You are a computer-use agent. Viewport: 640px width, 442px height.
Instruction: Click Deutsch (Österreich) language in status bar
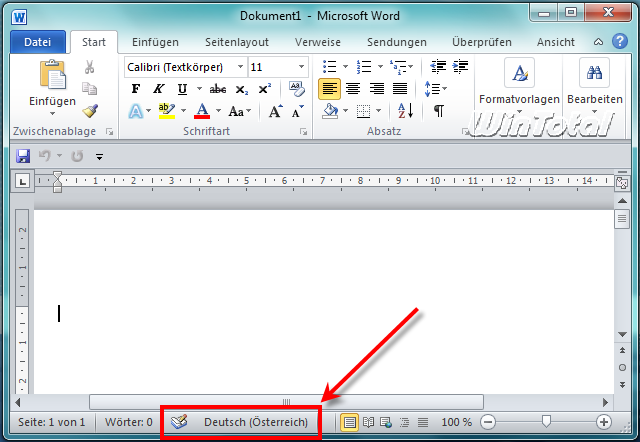pyautogui.click(x=256, y=422)
